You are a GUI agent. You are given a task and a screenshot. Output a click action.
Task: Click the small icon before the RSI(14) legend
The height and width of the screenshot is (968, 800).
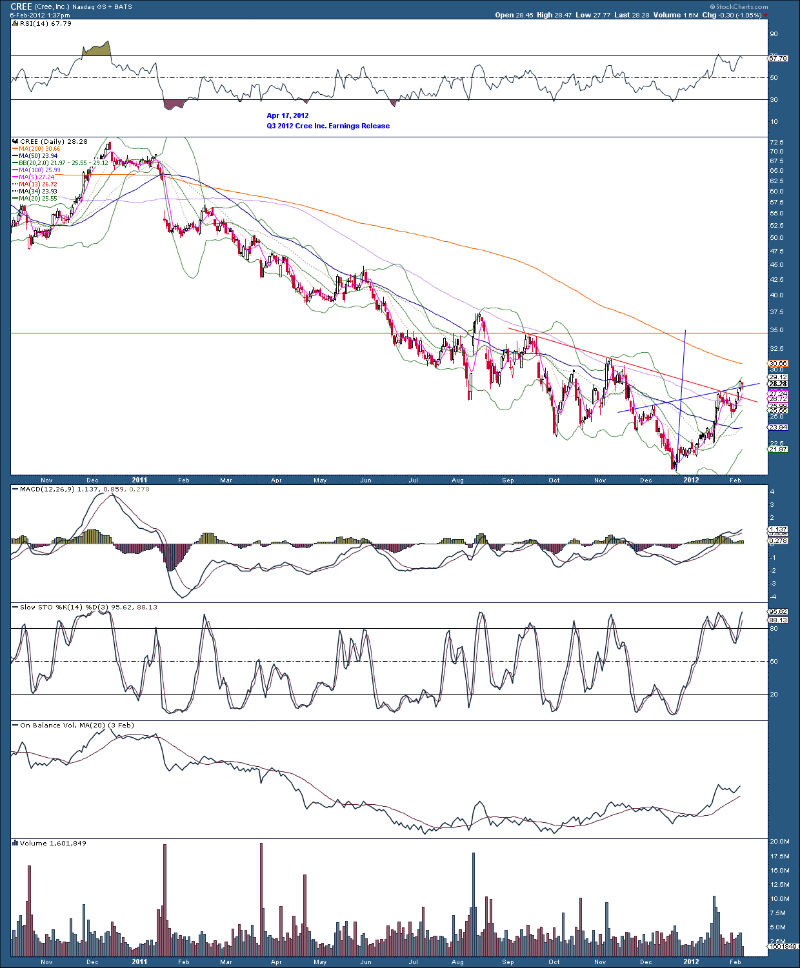[x=15, y=23]
